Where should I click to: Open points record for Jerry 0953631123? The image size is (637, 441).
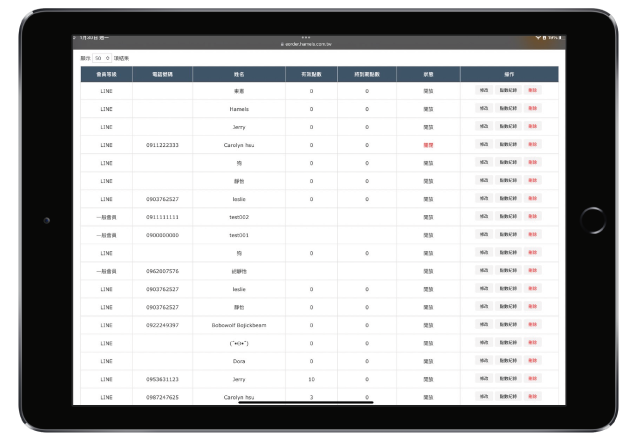click(508, 378)
